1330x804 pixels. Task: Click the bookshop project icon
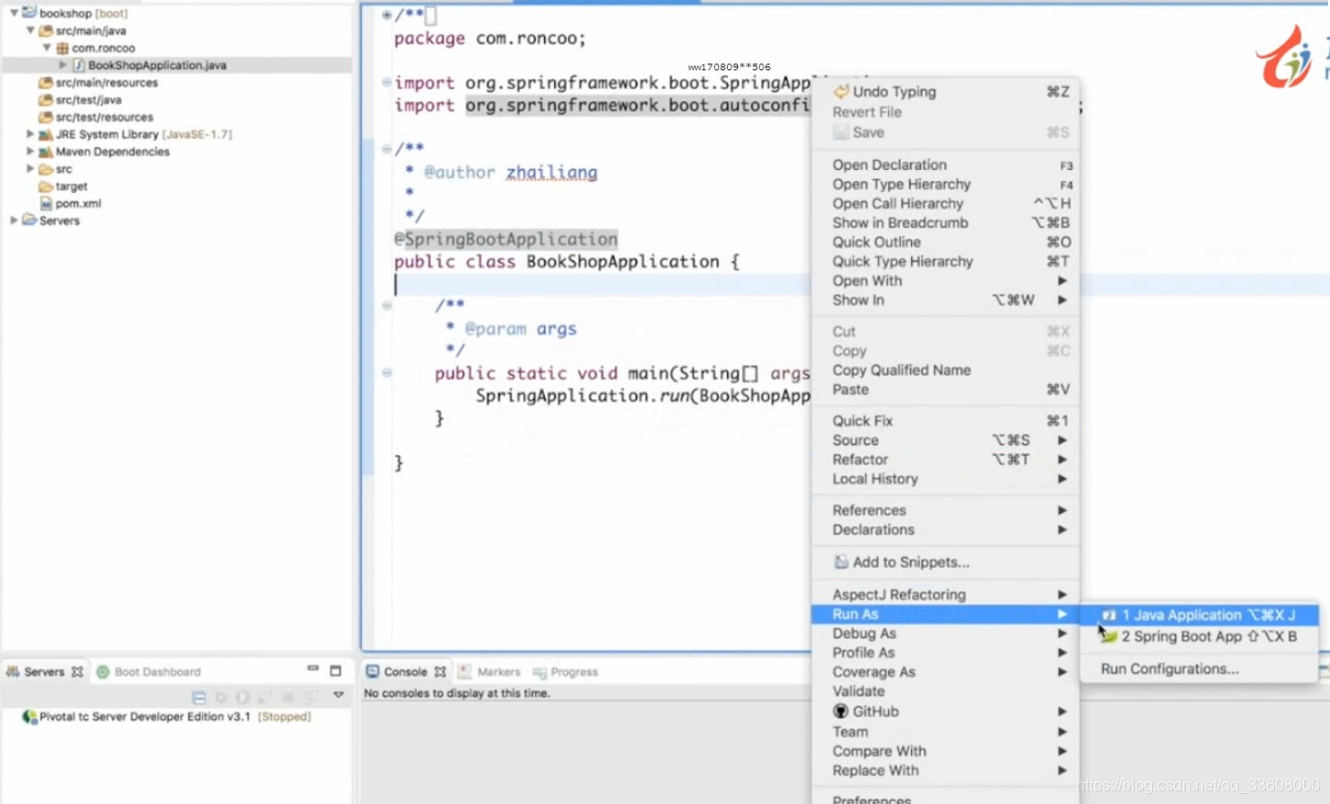pos(29,13)
